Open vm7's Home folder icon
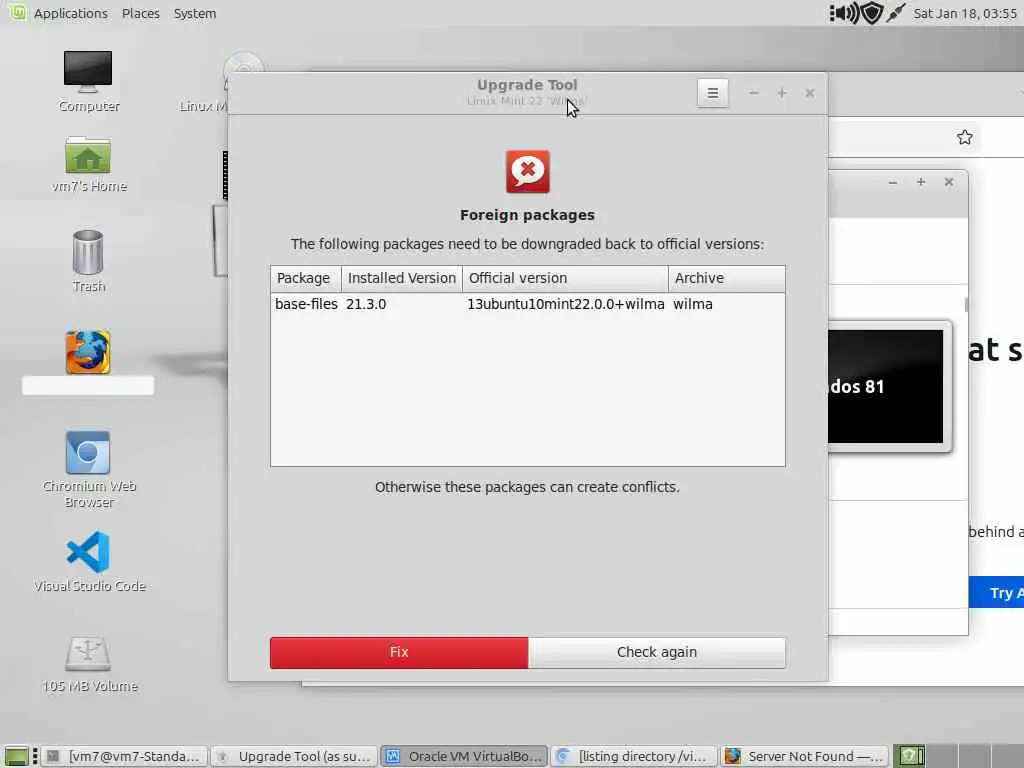The image size is (1024, 768). (88, 164)
